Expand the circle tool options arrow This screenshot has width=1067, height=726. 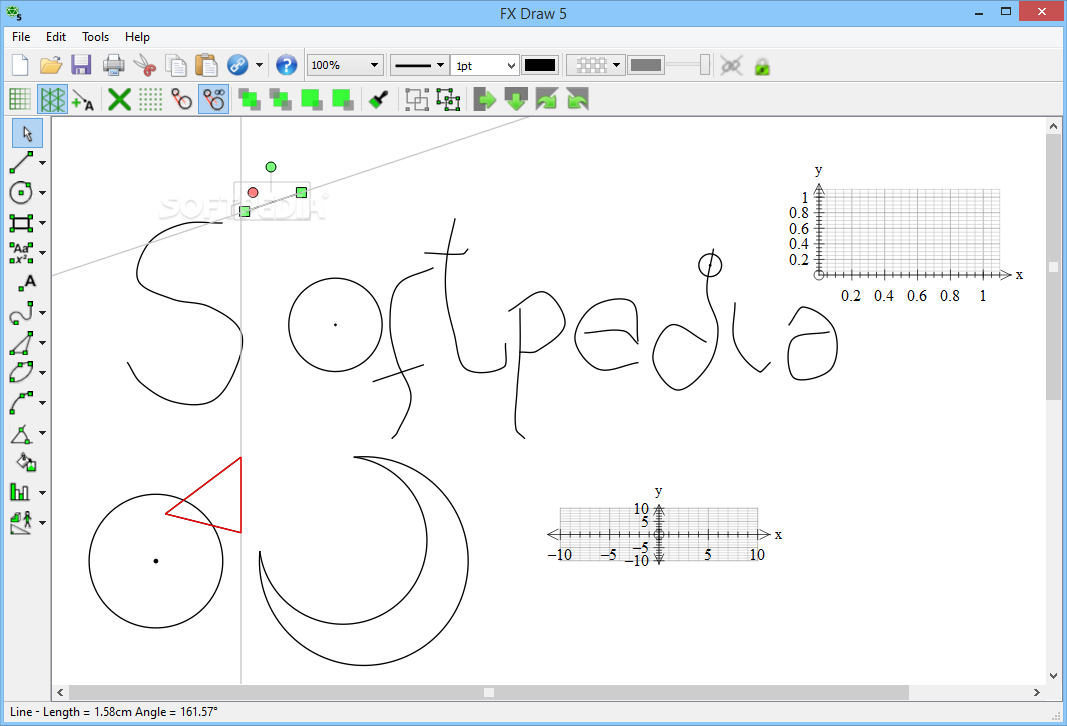(42, 193)
